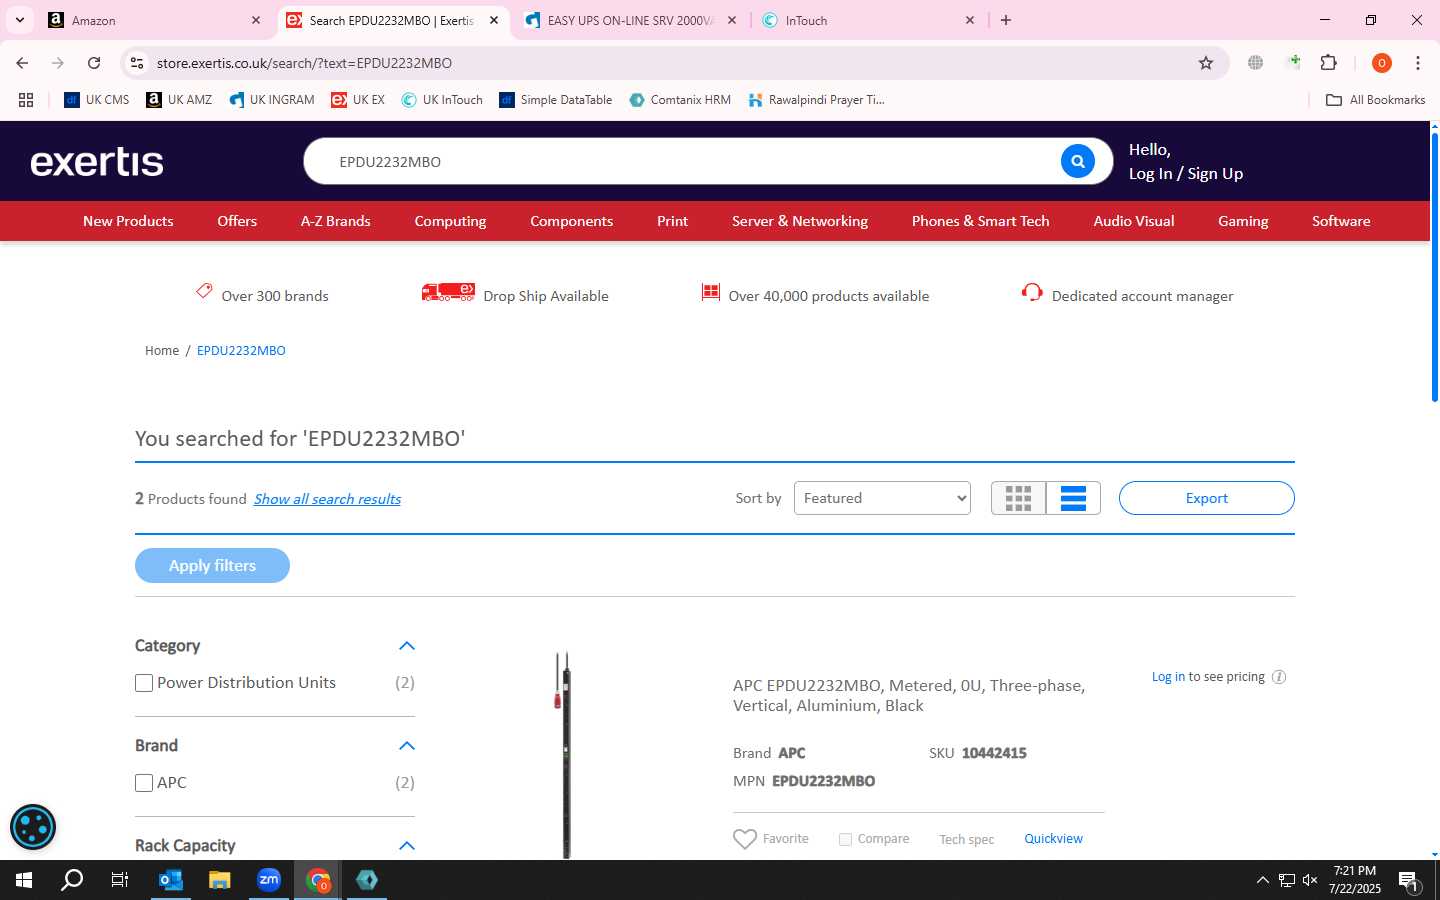The width and height of the screenshot is (1440, 900).
Task: Open Task View on taskbar
Action: [120, 880]
